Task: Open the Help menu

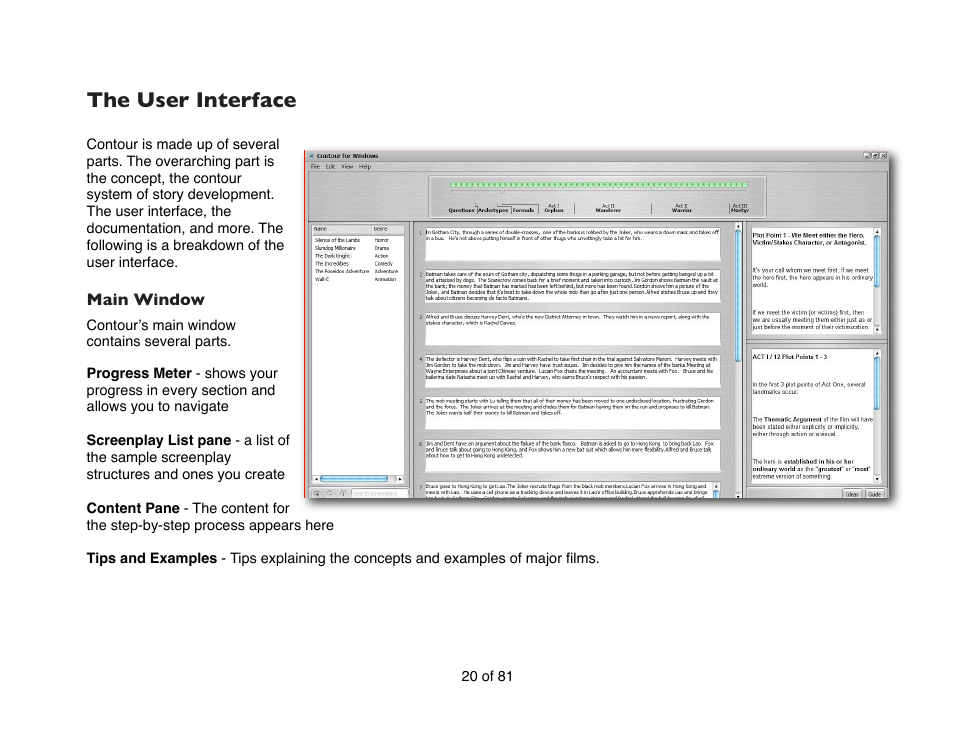Action: tap(364, 167)
